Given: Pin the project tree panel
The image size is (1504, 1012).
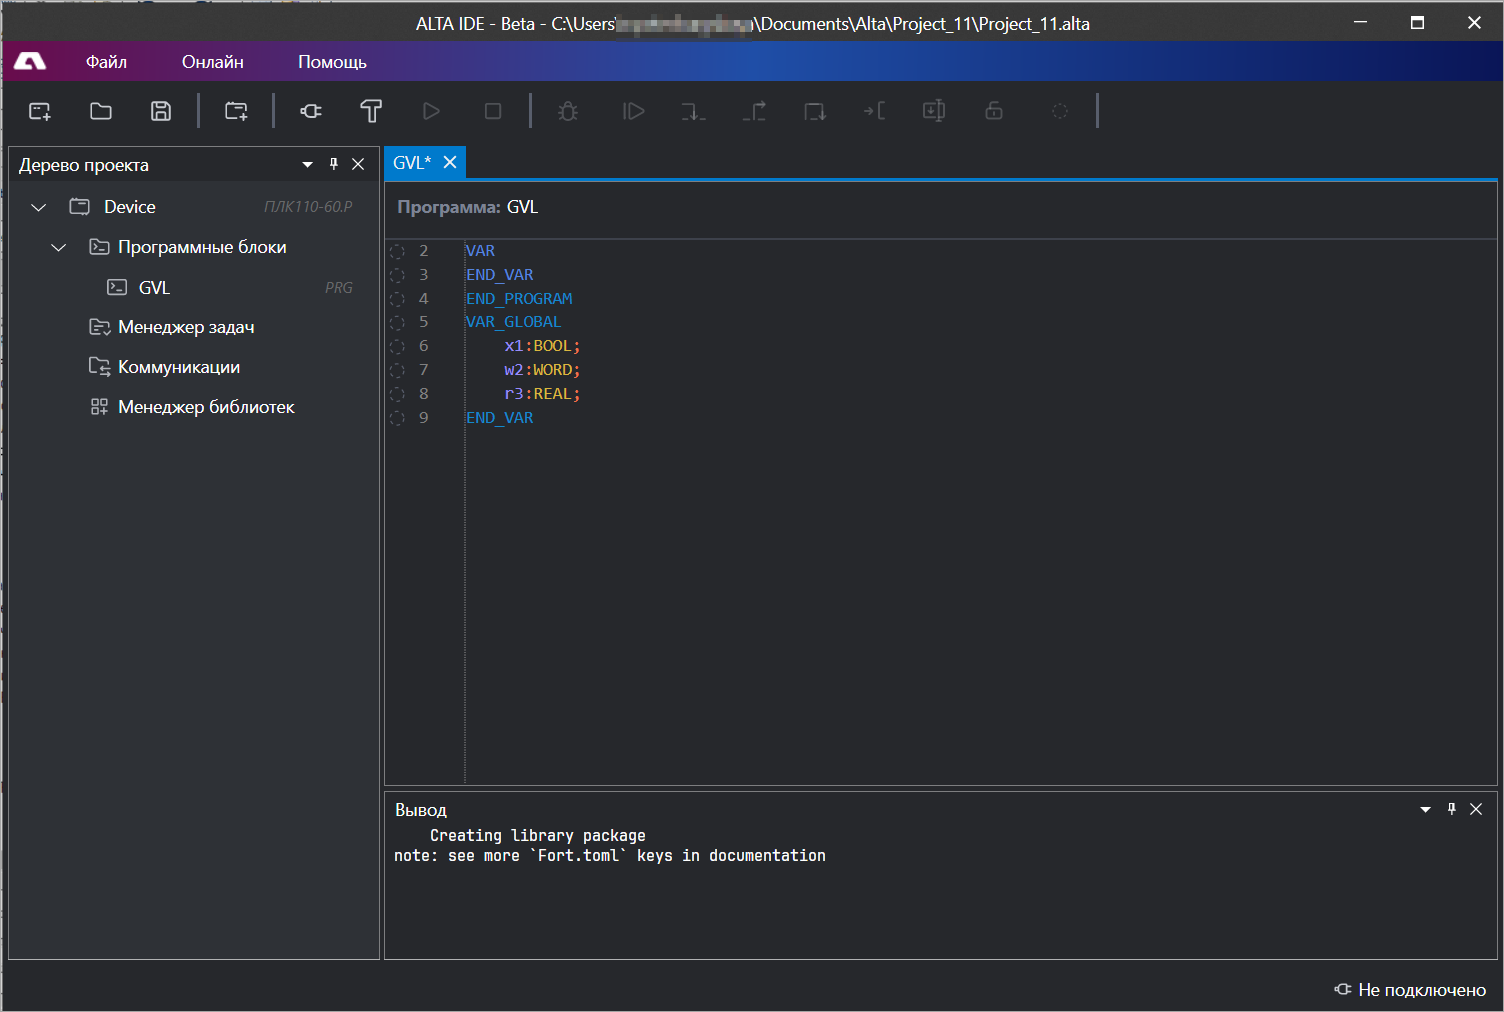Looking at the screenshot, I should tap(334, 164).
